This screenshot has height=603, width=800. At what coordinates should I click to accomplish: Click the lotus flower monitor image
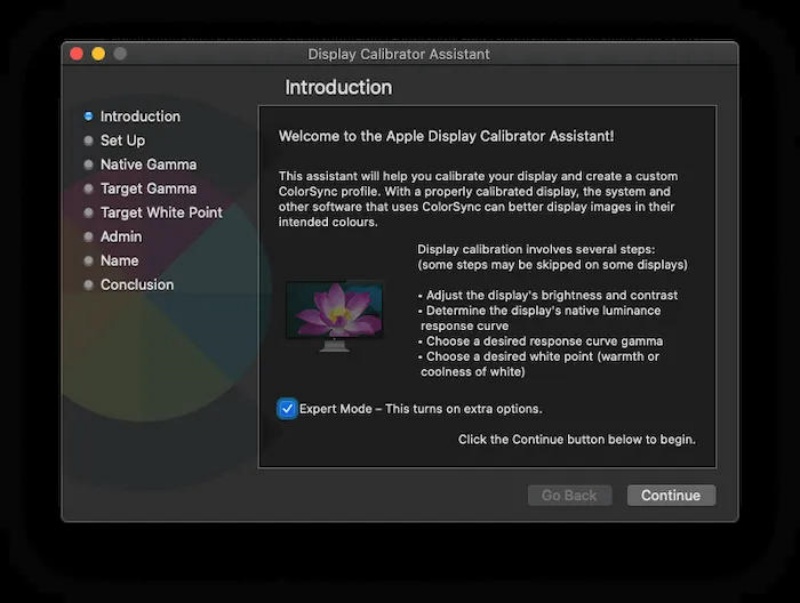click(x=335, y=317)
